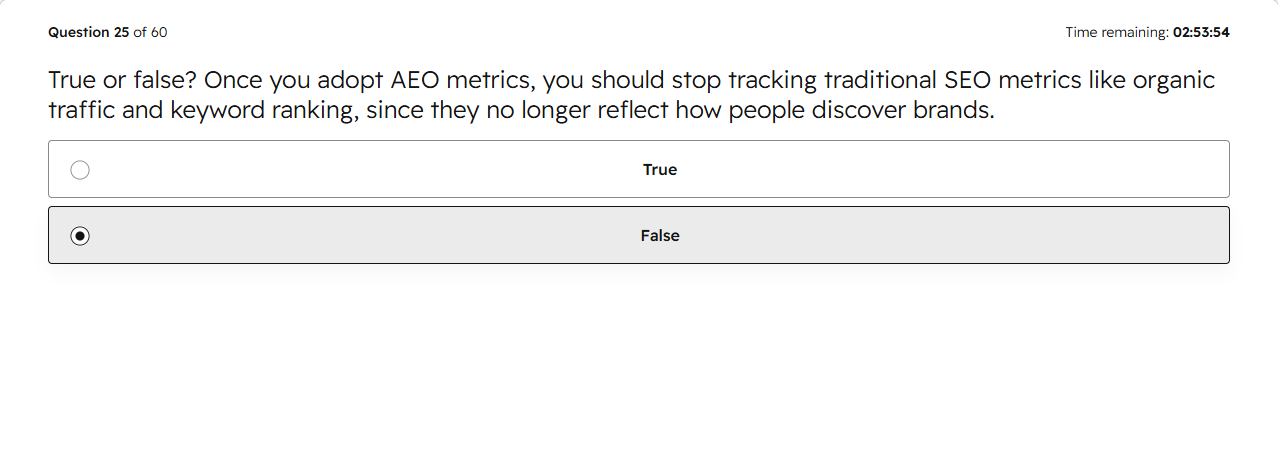Click the bold number "25" in the counter
Screen dimensions: 1278x466
[x=121, y=32]
